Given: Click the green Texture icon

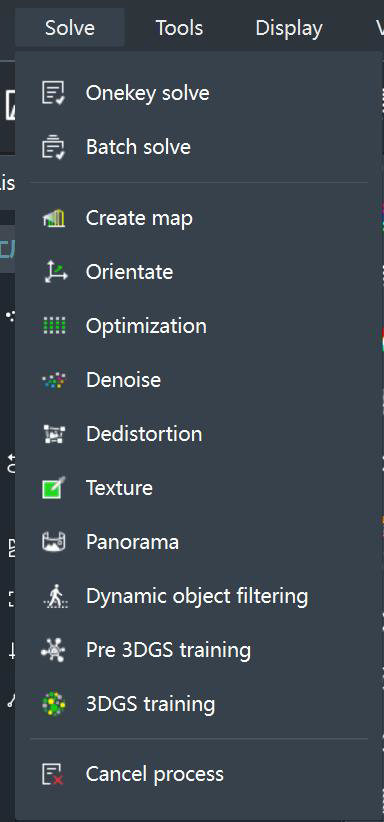Looking at the screenshot, I should pos(54,488).
